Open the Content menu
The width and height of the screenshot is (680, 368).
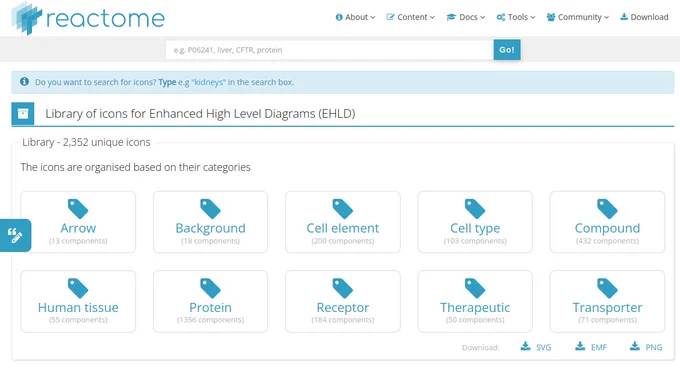point(411,17)
